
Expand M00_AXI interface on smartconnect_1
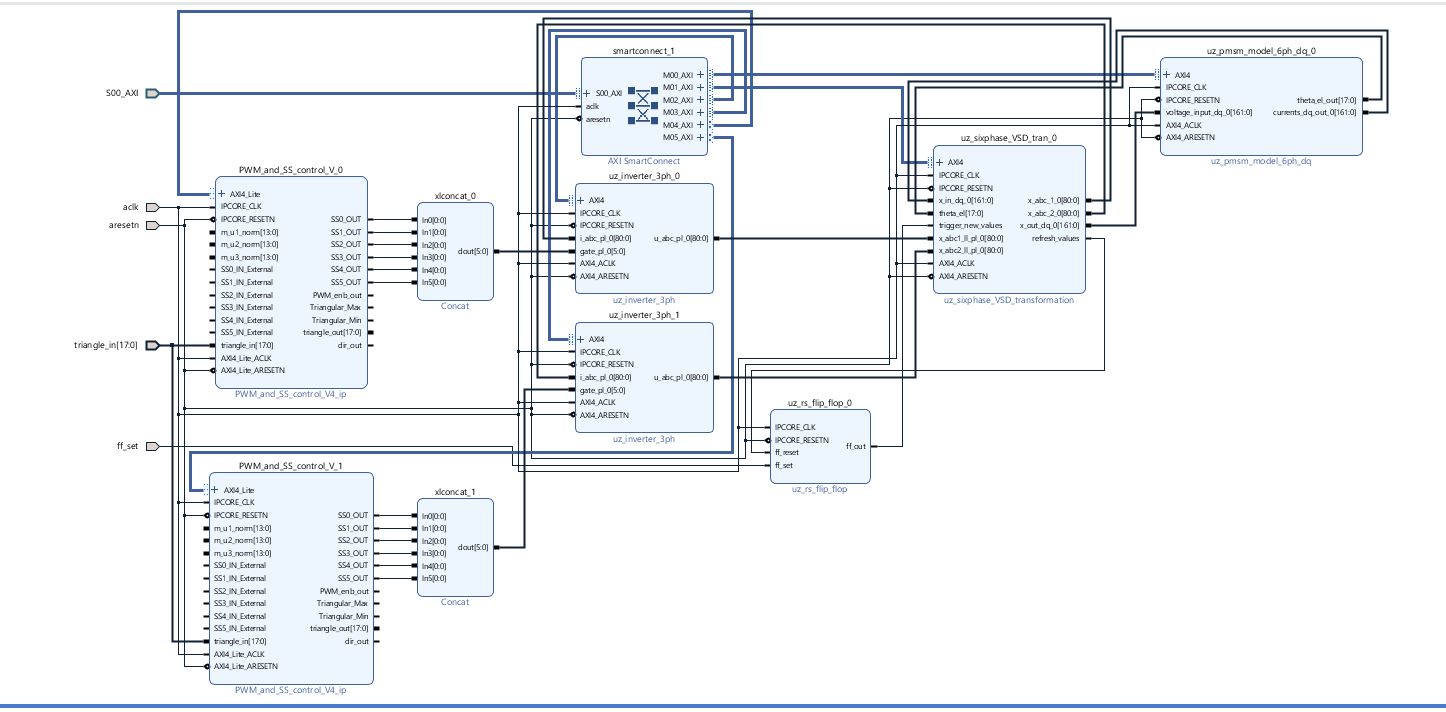tap(700, 75)
